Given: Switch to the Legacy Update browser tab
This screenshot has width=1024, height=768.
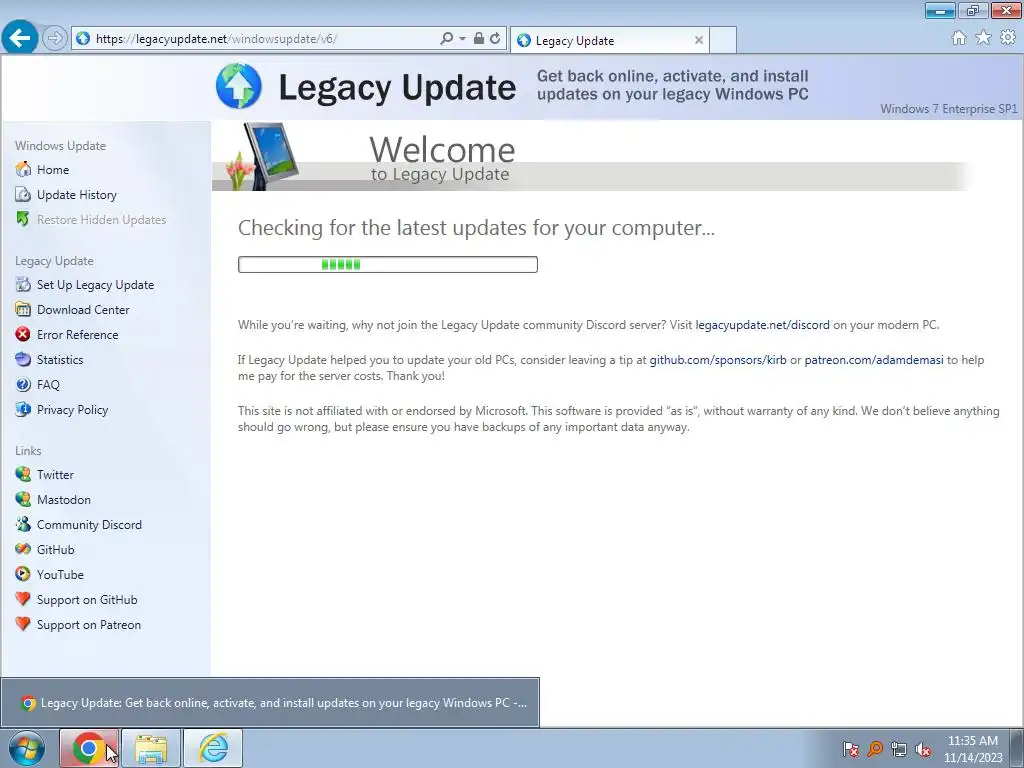Looking at the screenshot, I should click(x=609, y=40).
